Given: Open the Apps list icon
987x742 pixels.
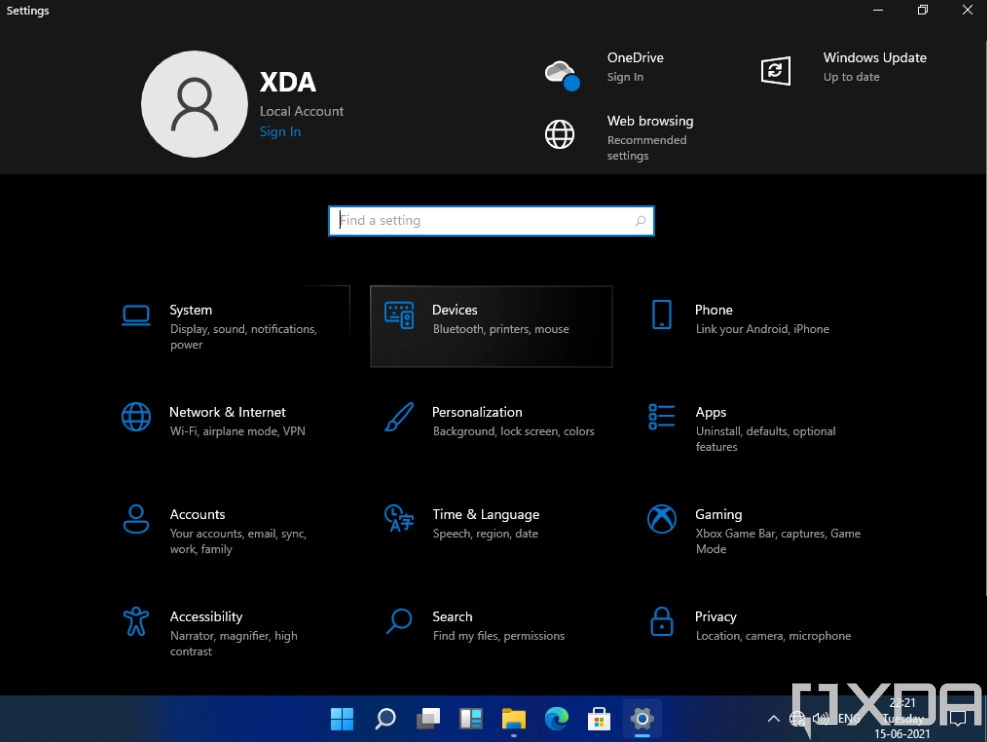Looking at the screenshot, I should [662, 417].
